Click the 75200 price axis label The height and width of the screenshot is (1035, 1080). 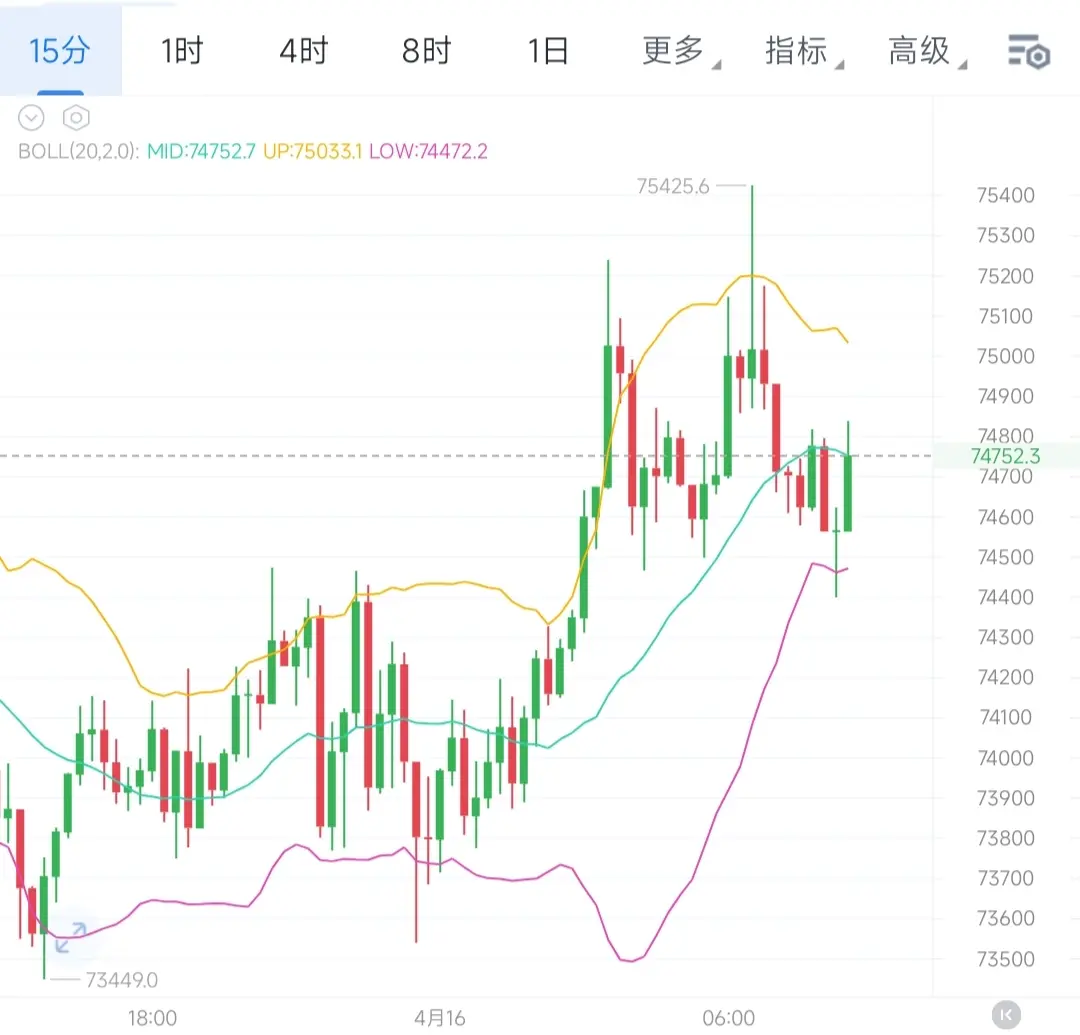[1006, 276]
